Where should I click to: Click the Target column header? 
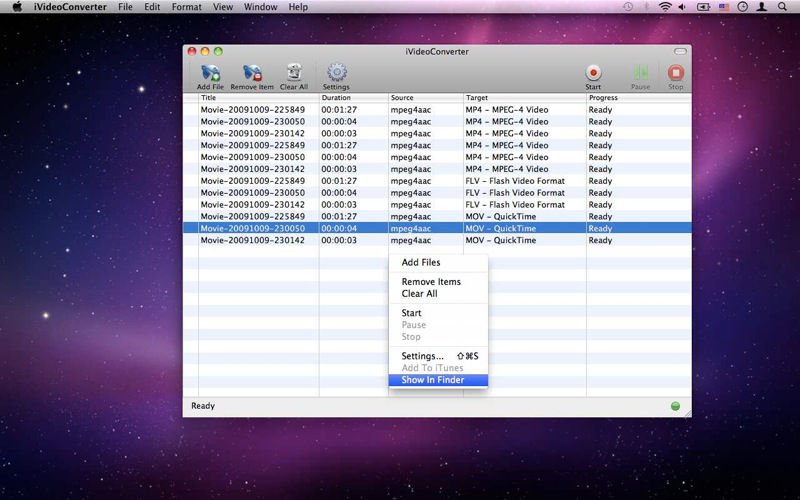pyautogui.click(x=525, y=97)
